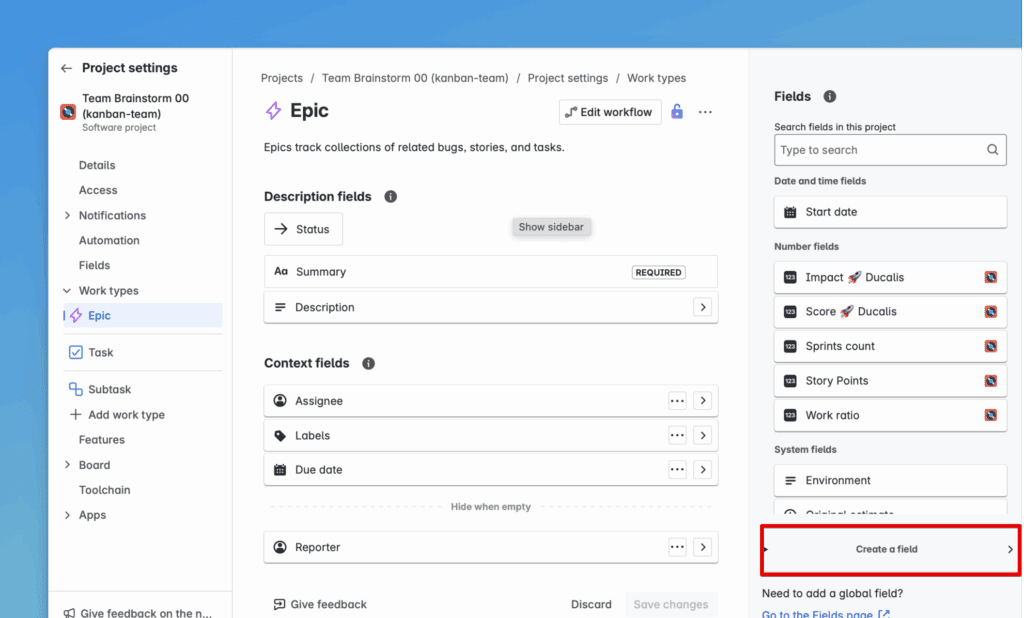Click the Create a field button

(x=887, y=549)
